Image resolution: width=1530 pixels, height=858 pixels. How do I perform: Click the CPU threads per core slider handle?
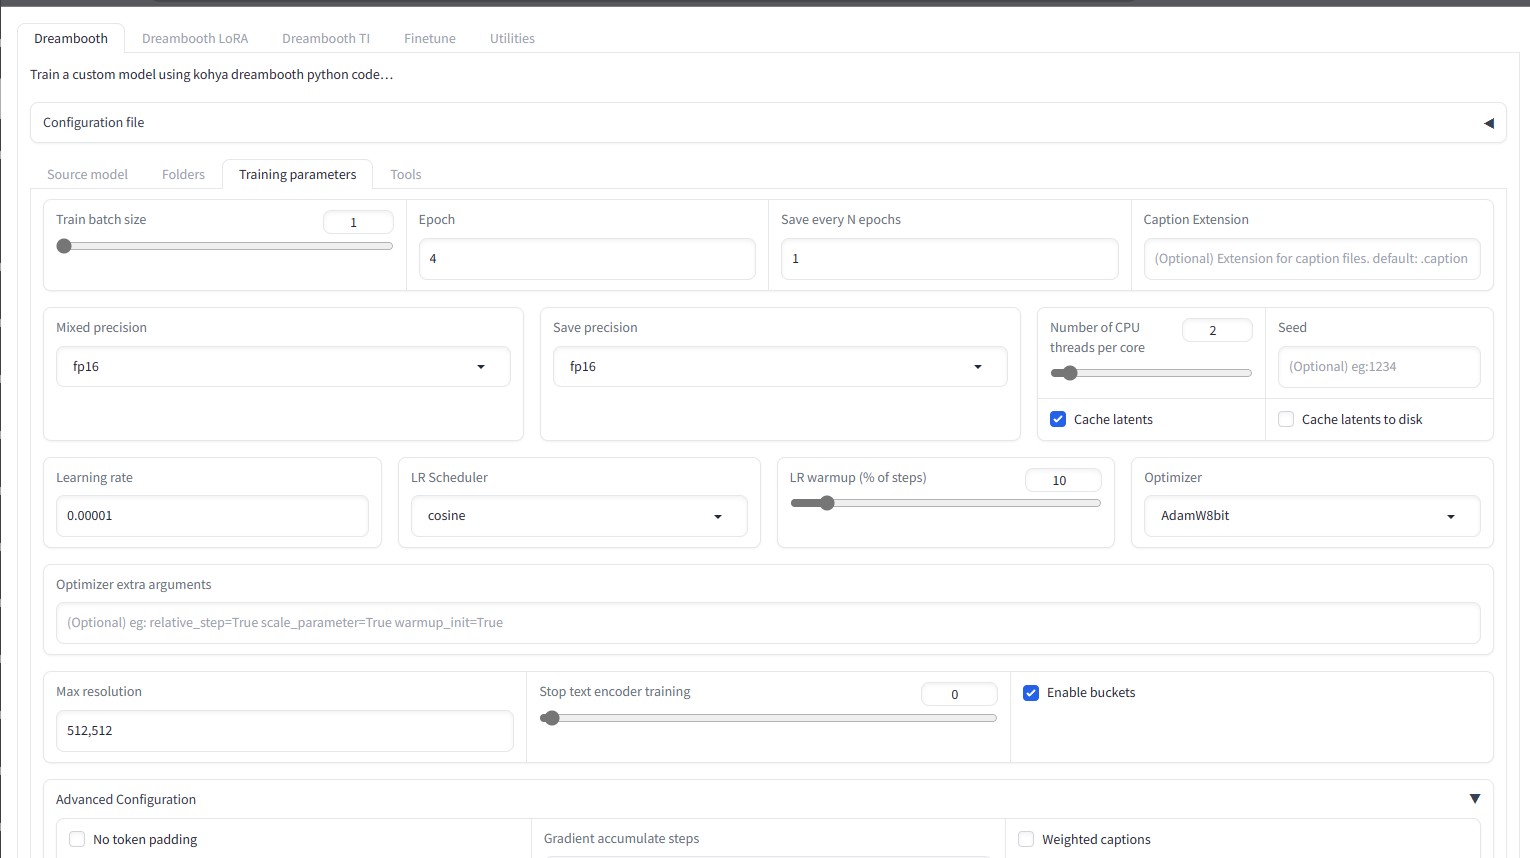pyautogui.click(x=1070, y=373)
